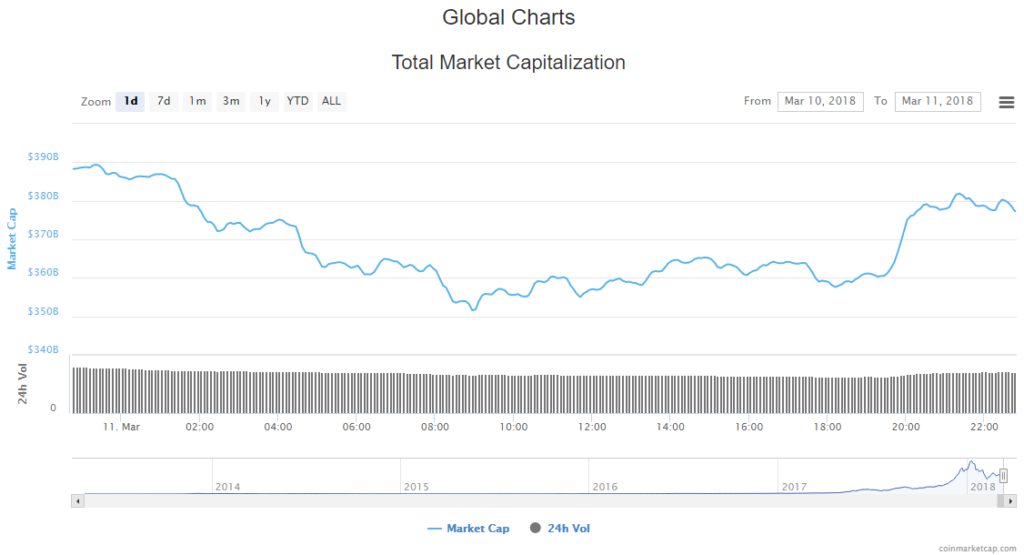The width and height of the screenshot is (1024, 555).
Task: Click the 2014 marker in navigator
Action: [228, 486]
